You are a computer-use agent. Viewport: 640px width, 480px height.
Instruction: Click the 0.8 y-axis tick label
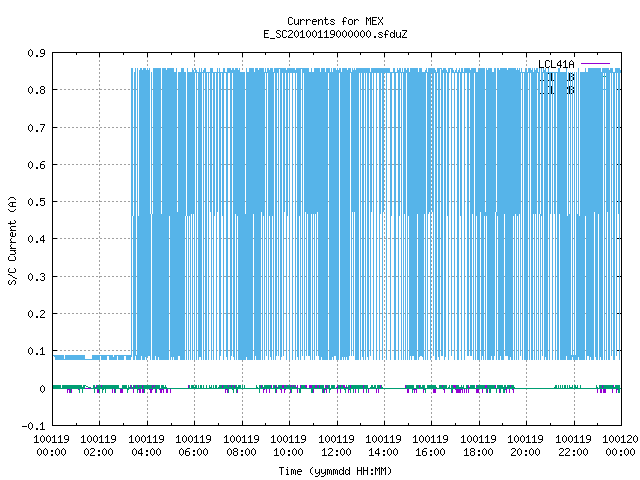click(36, 90)
